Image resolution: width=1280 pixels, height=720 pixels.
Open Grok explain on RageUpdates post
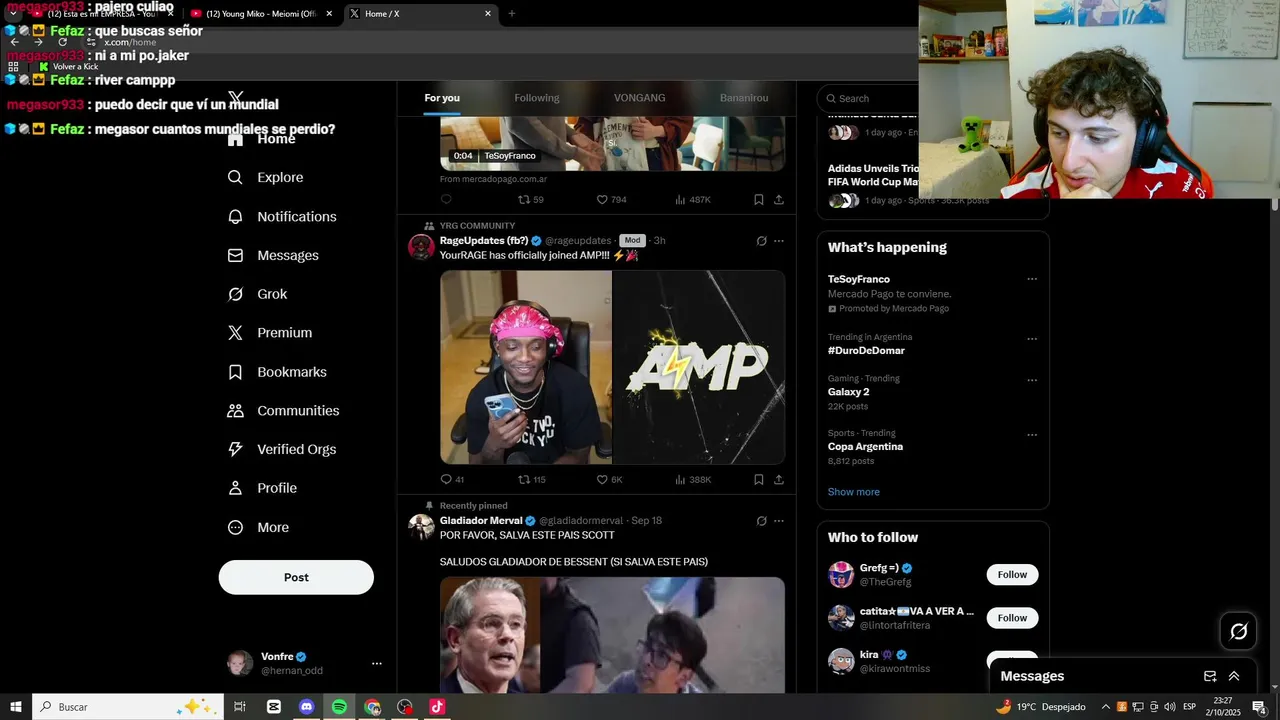pos(761,241)
